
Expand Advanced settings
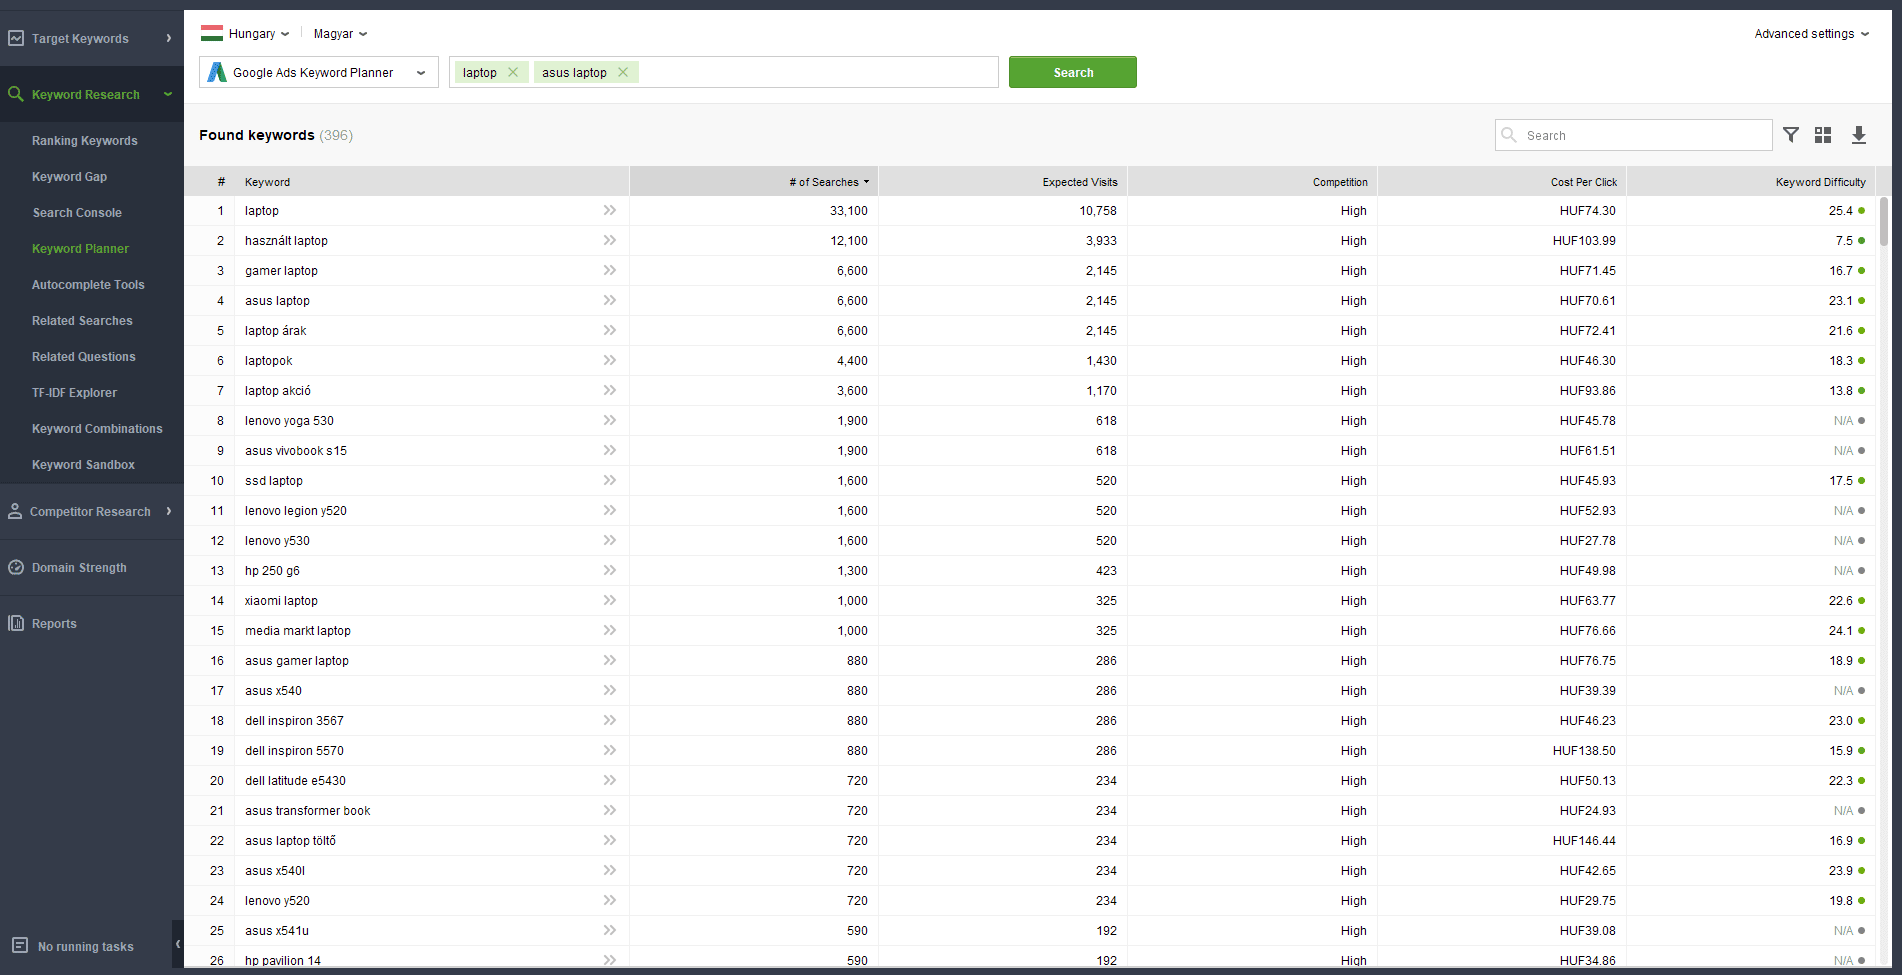click(1811, 33)
